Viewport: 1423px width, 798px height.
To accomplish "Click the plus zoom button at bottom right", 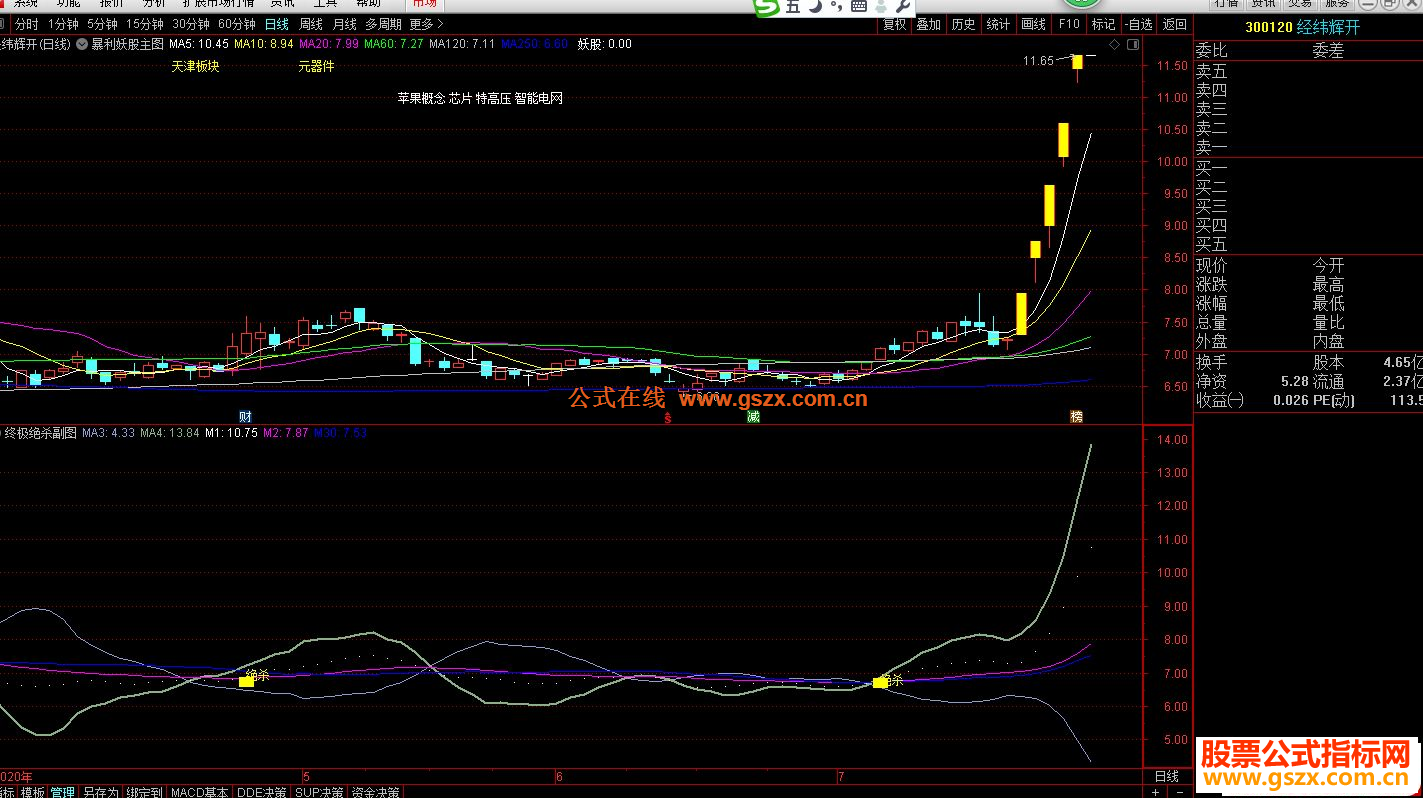I will click(1155, 791).
